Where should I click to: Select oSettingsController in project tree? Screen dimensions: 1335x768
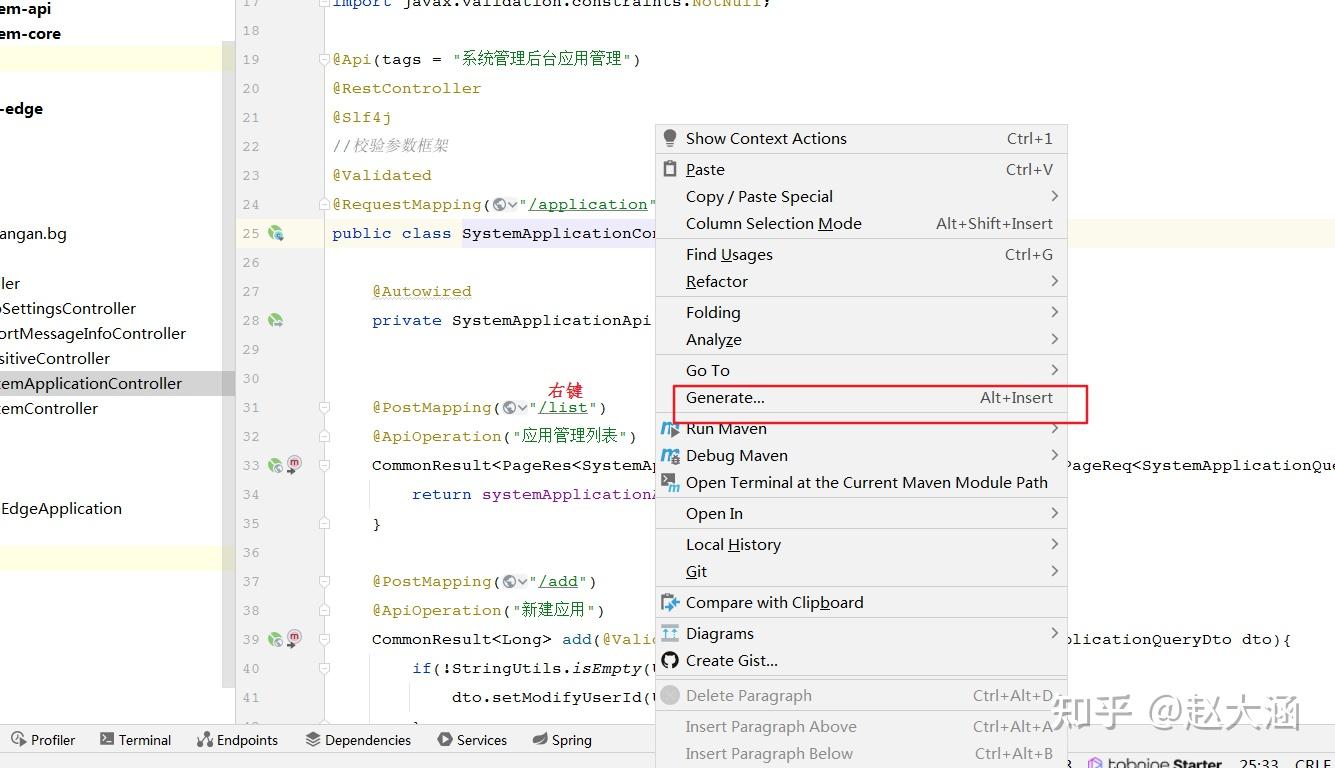tap(68, 308)
